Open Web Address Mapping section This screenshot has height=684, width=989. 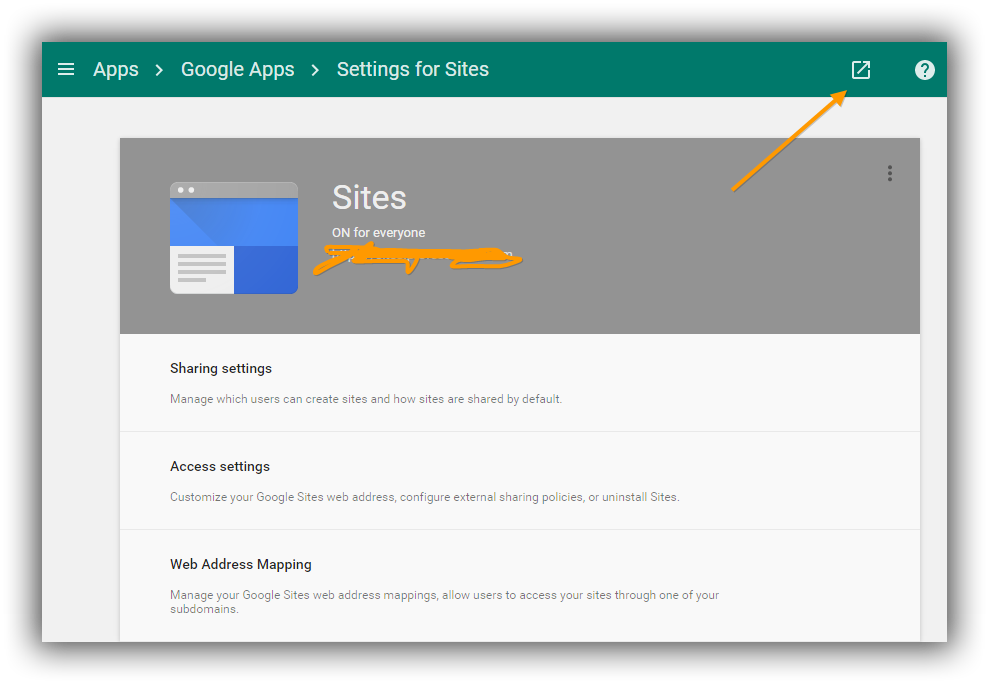[x=520, y=586]
